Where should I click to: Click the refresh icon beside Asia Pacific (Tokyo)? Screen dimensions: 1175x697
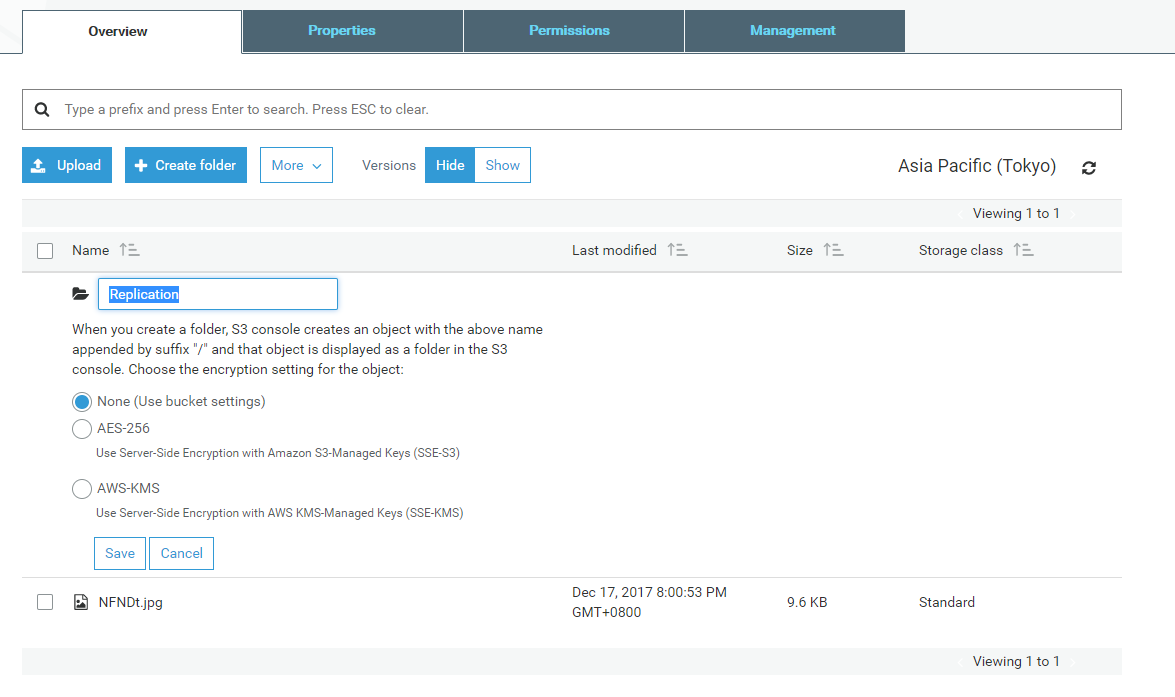pyautogui.click(x=1089, y=168)
